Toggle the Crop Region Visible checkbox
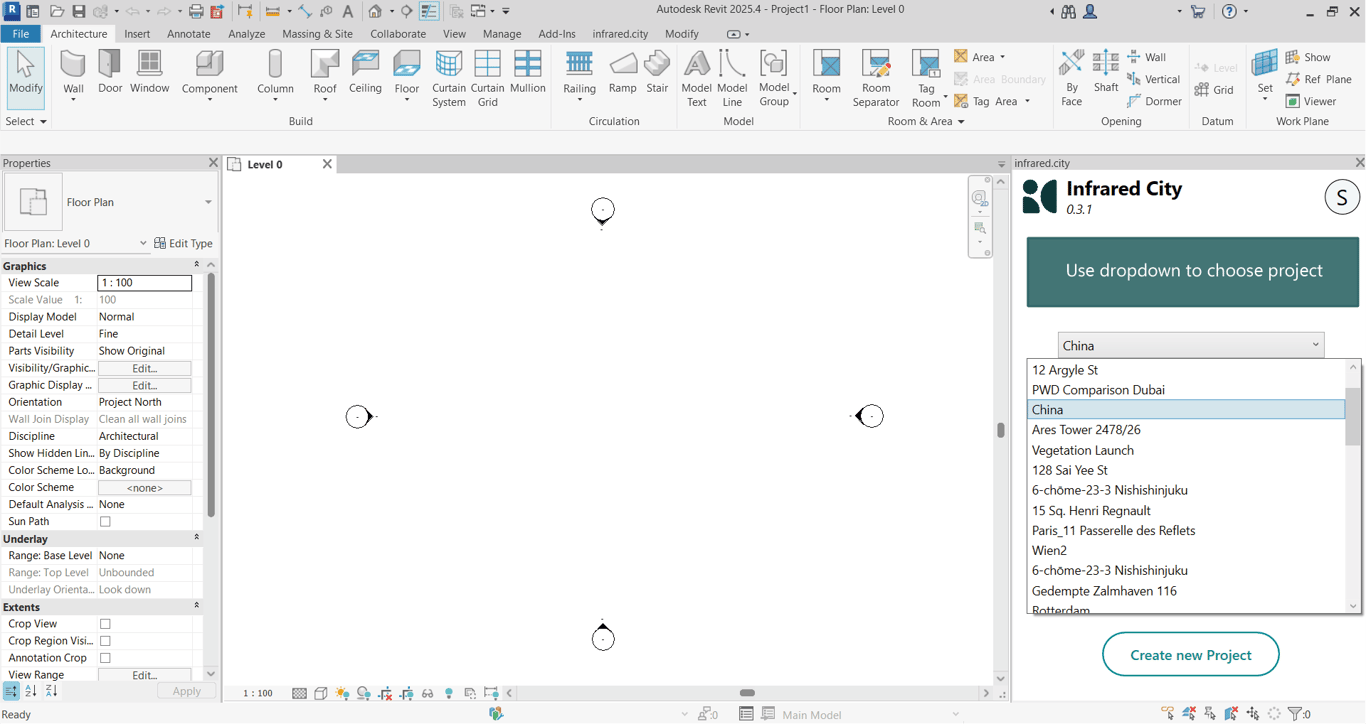 pos(105,641)
